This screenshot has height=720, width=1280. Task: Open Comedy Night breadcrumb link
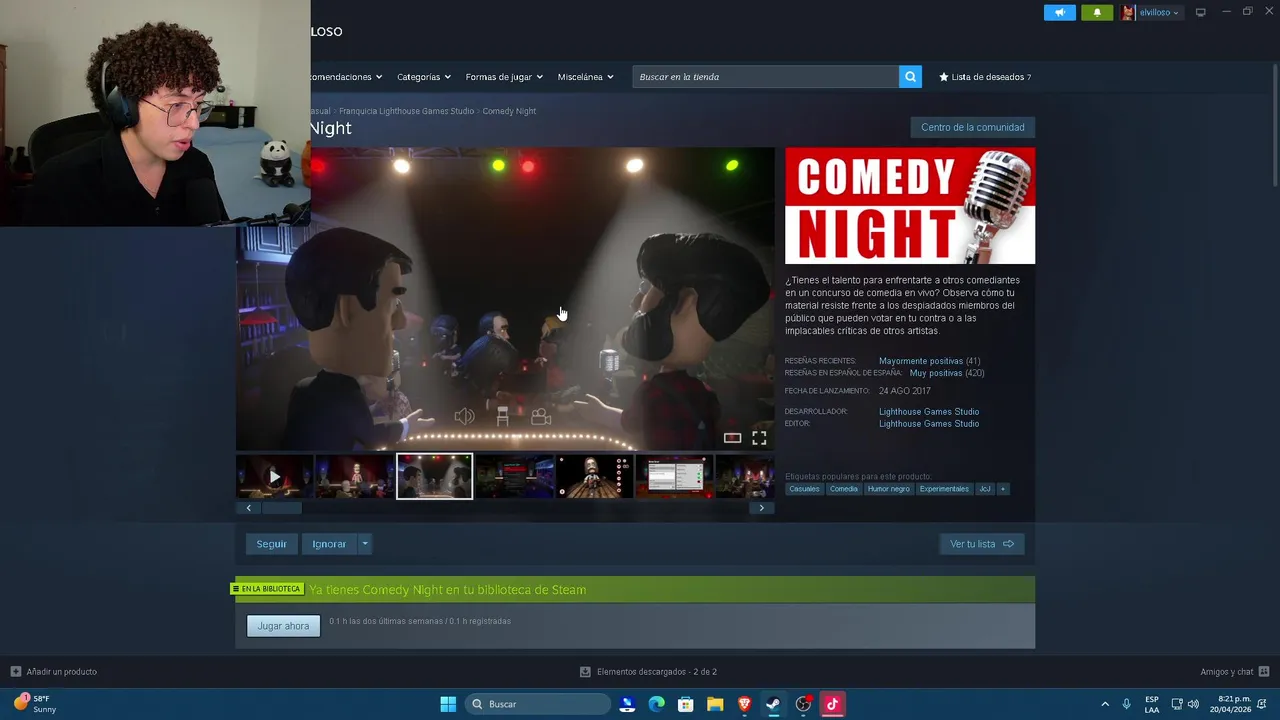coord(509,111)
